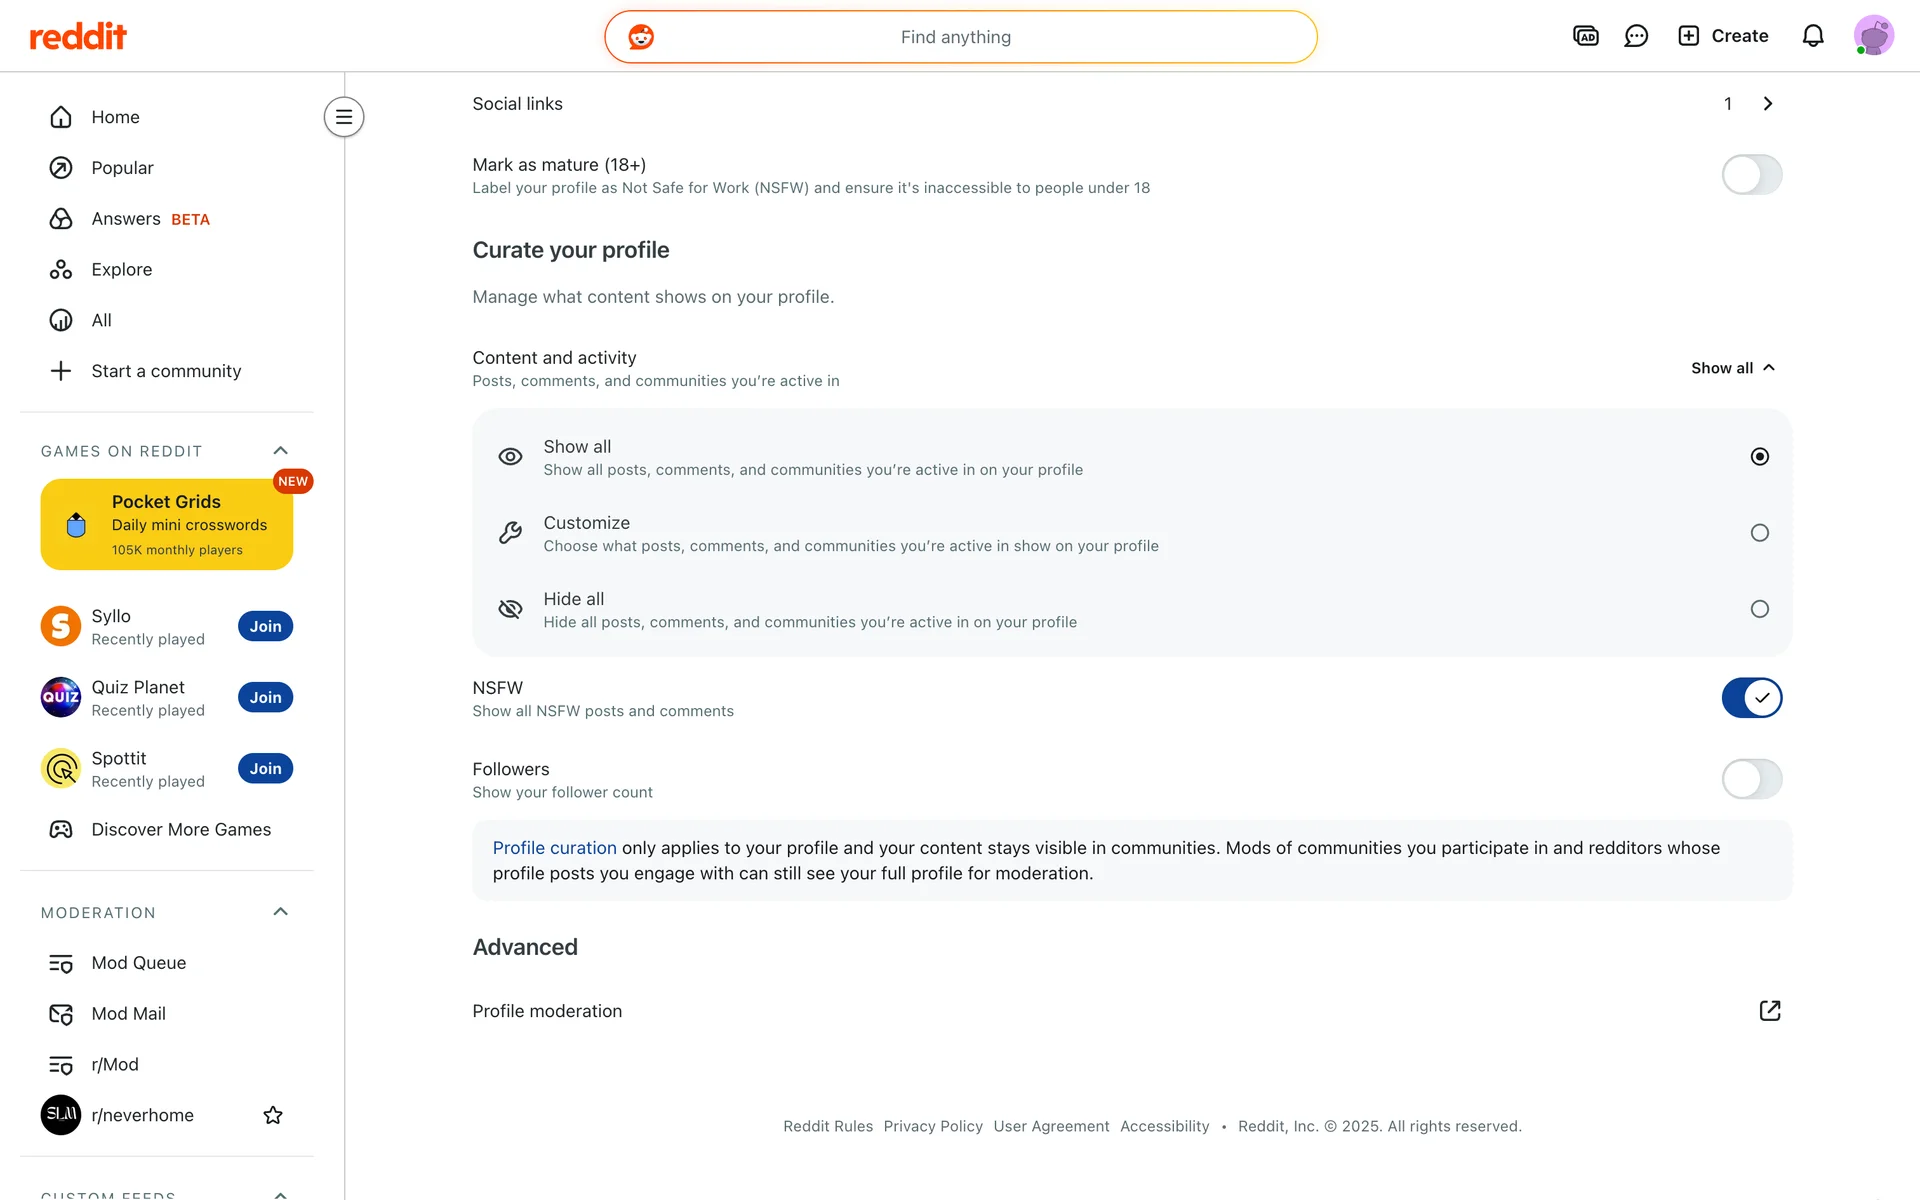The image size is (1920, 1200).
Task: Click the reddit logo
Action: coord(78,37)
